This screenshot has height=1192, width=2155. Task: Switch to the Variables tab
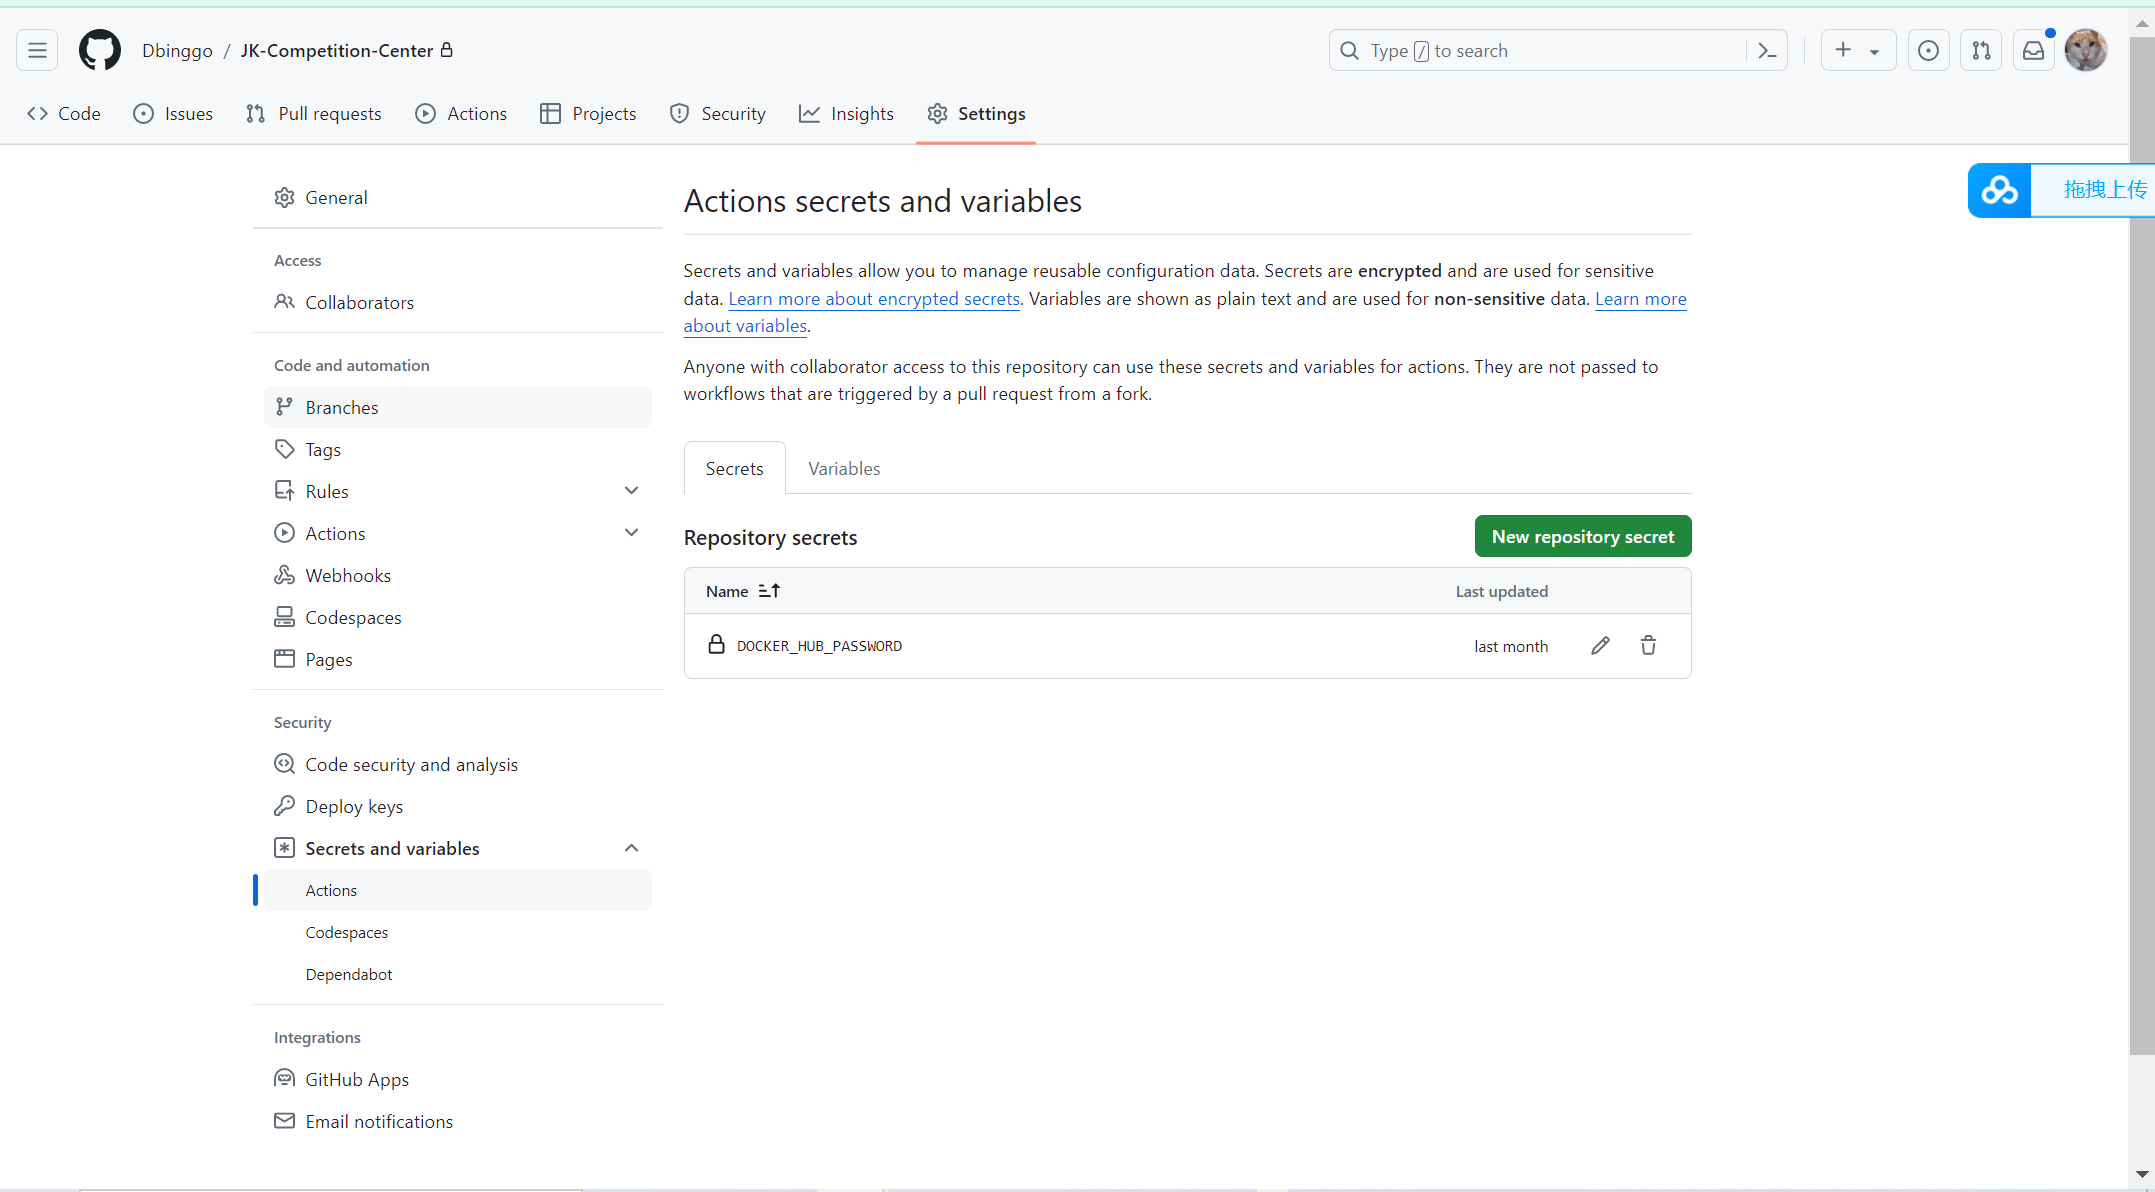(x=843, y=468)
